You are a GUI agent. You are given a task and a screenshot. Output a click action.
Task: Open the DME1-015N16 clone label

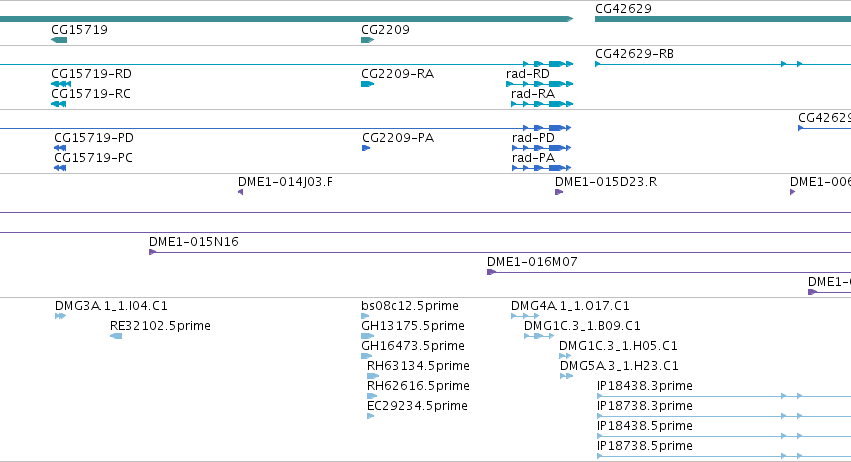click(194, 242)
